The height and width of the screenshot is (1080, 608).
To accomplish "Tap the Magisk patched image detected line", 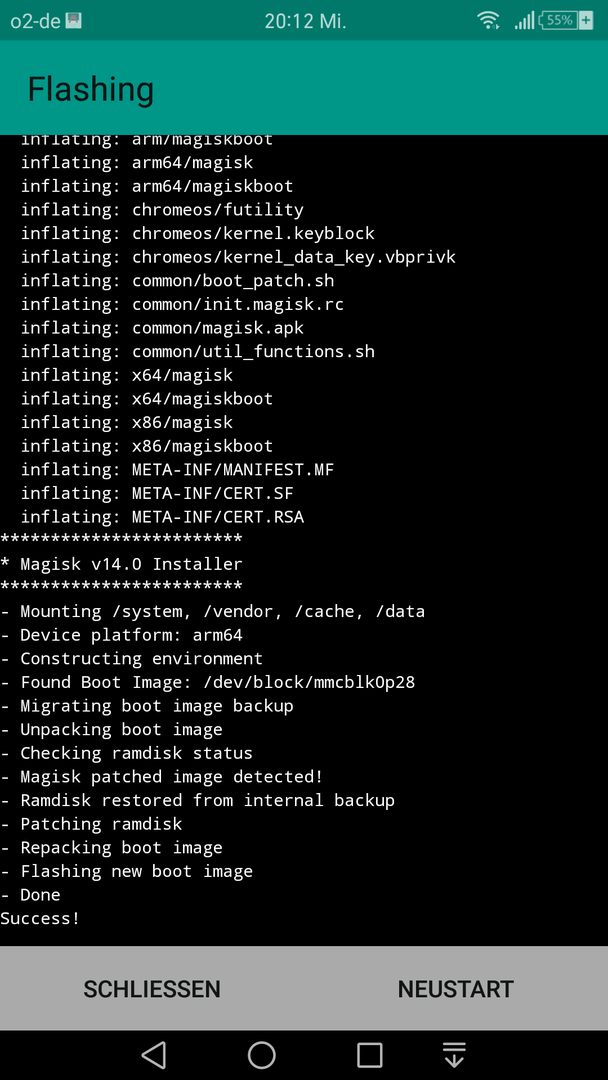I will pyautogui.click(x=162, y=776).
